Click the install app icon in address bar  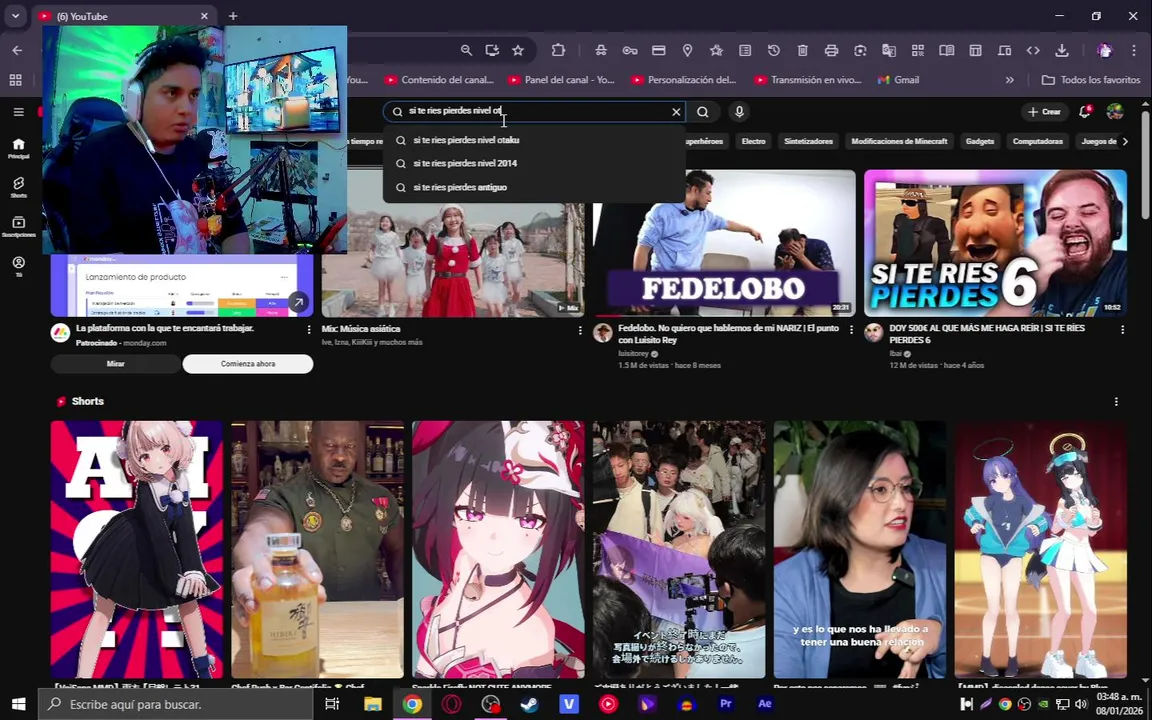pyautogui.click(x=492, y=50)
